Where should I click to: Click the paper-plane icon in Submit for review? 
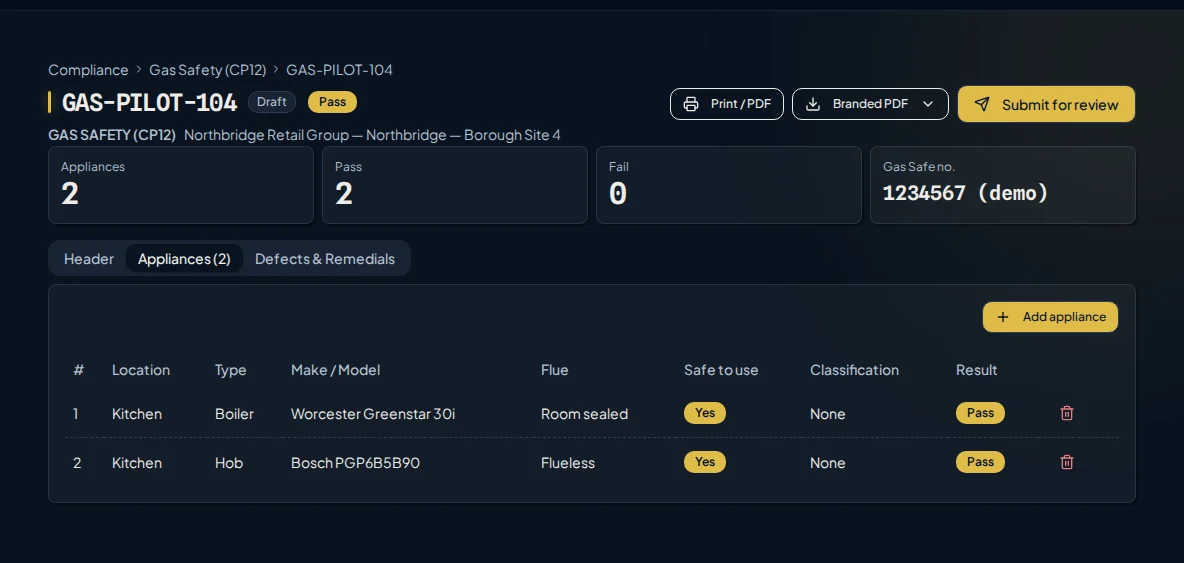click(982, 104)
